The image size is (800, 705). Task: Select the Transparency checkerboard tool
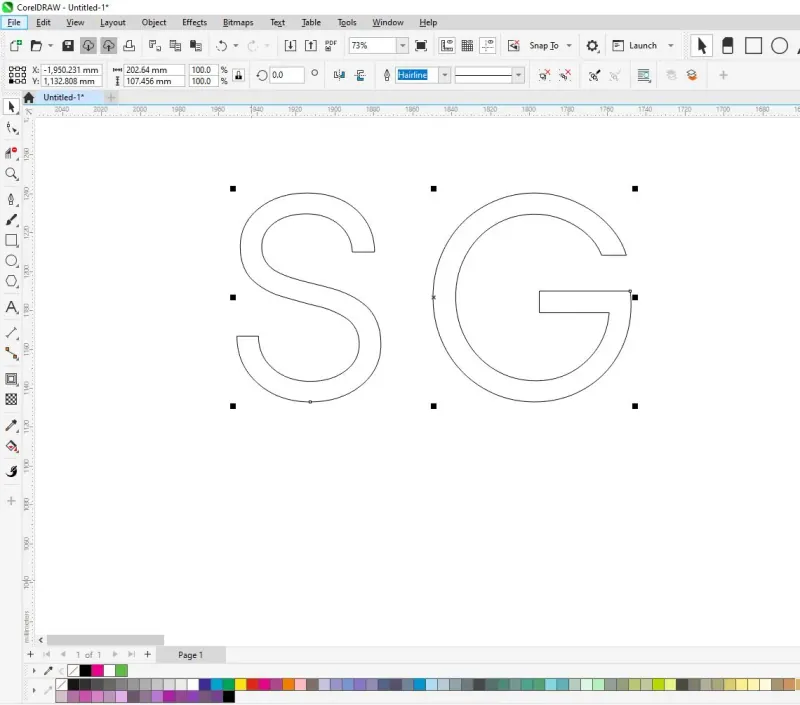point(11,399)
